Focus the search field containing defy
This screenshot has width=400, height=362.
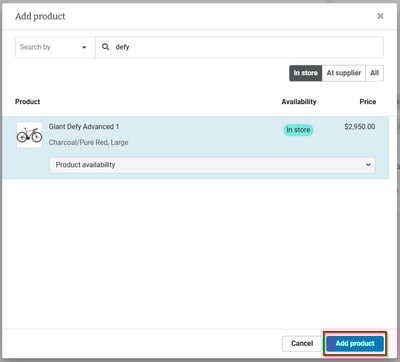coord(239,47)
